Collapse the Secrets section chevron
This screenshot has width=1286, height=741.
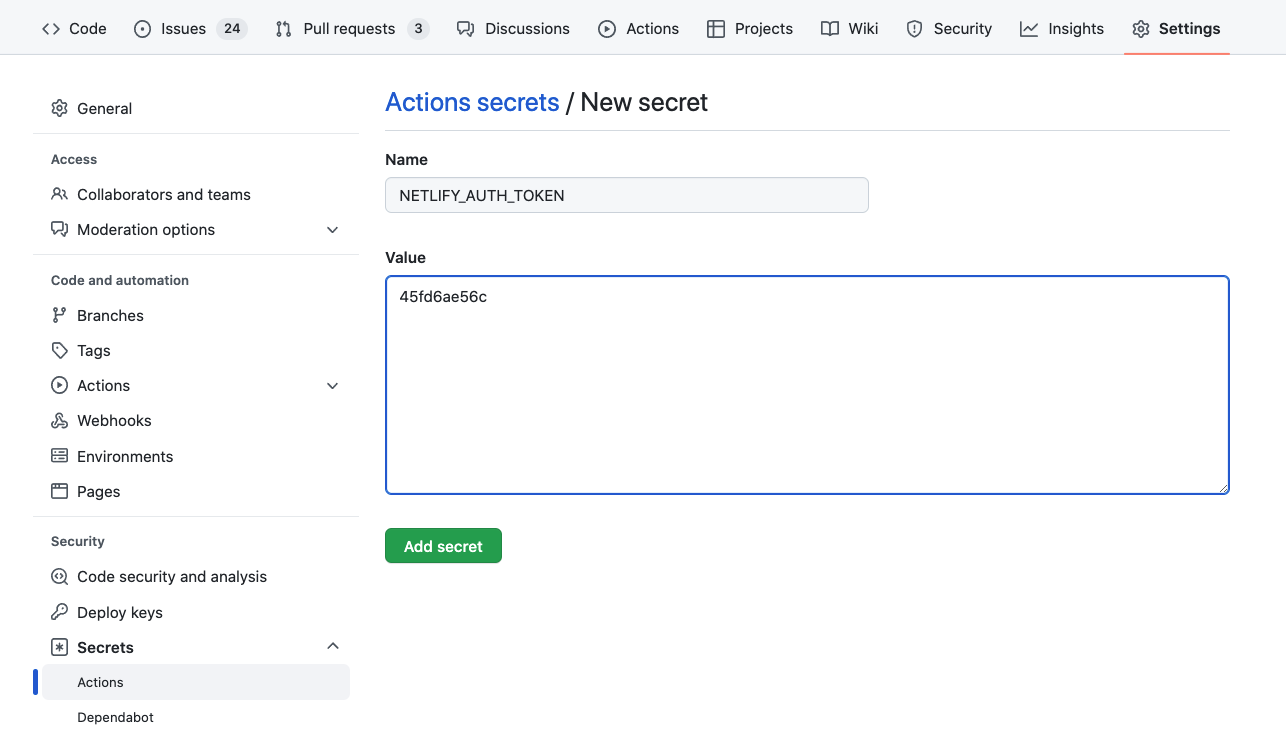[333, 647]
